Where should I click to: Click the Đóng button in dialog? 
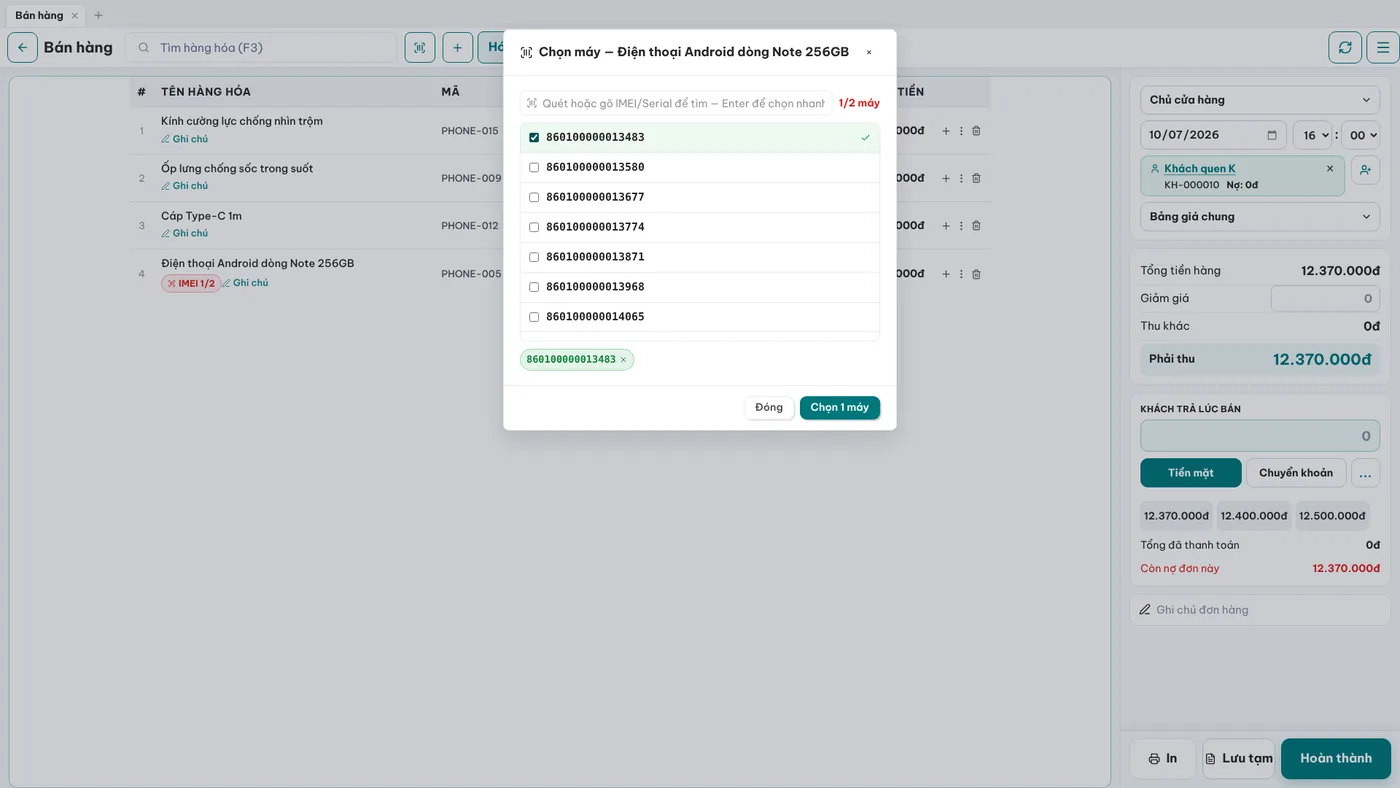tap(769, 408)
